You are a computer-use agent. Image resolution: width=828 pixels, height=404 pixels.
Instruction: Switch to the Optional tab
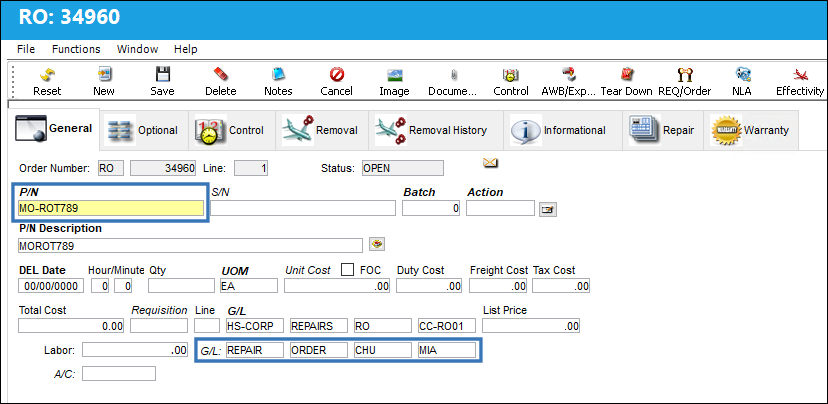[144, 130]
